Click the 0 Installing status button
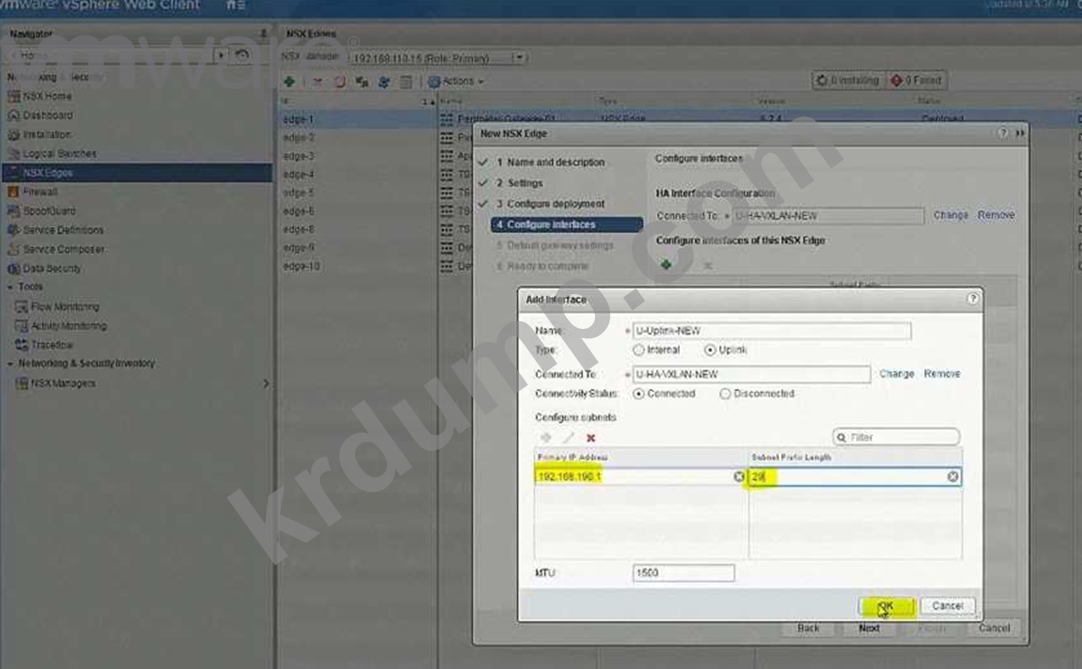The height and width of the screenshot is (669, 1082). [x=848, y=80]
